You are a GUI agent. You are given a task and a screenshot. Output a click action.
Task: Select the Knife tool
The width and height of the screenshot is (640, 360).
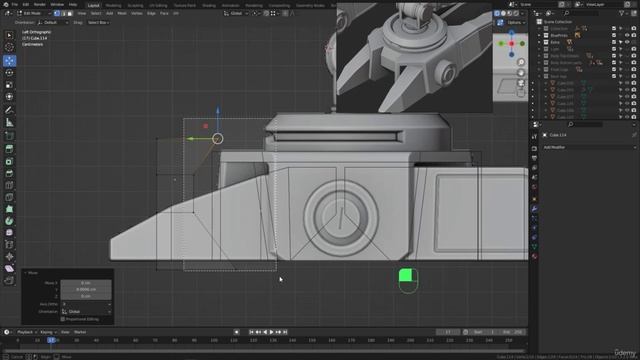point(9,197)
